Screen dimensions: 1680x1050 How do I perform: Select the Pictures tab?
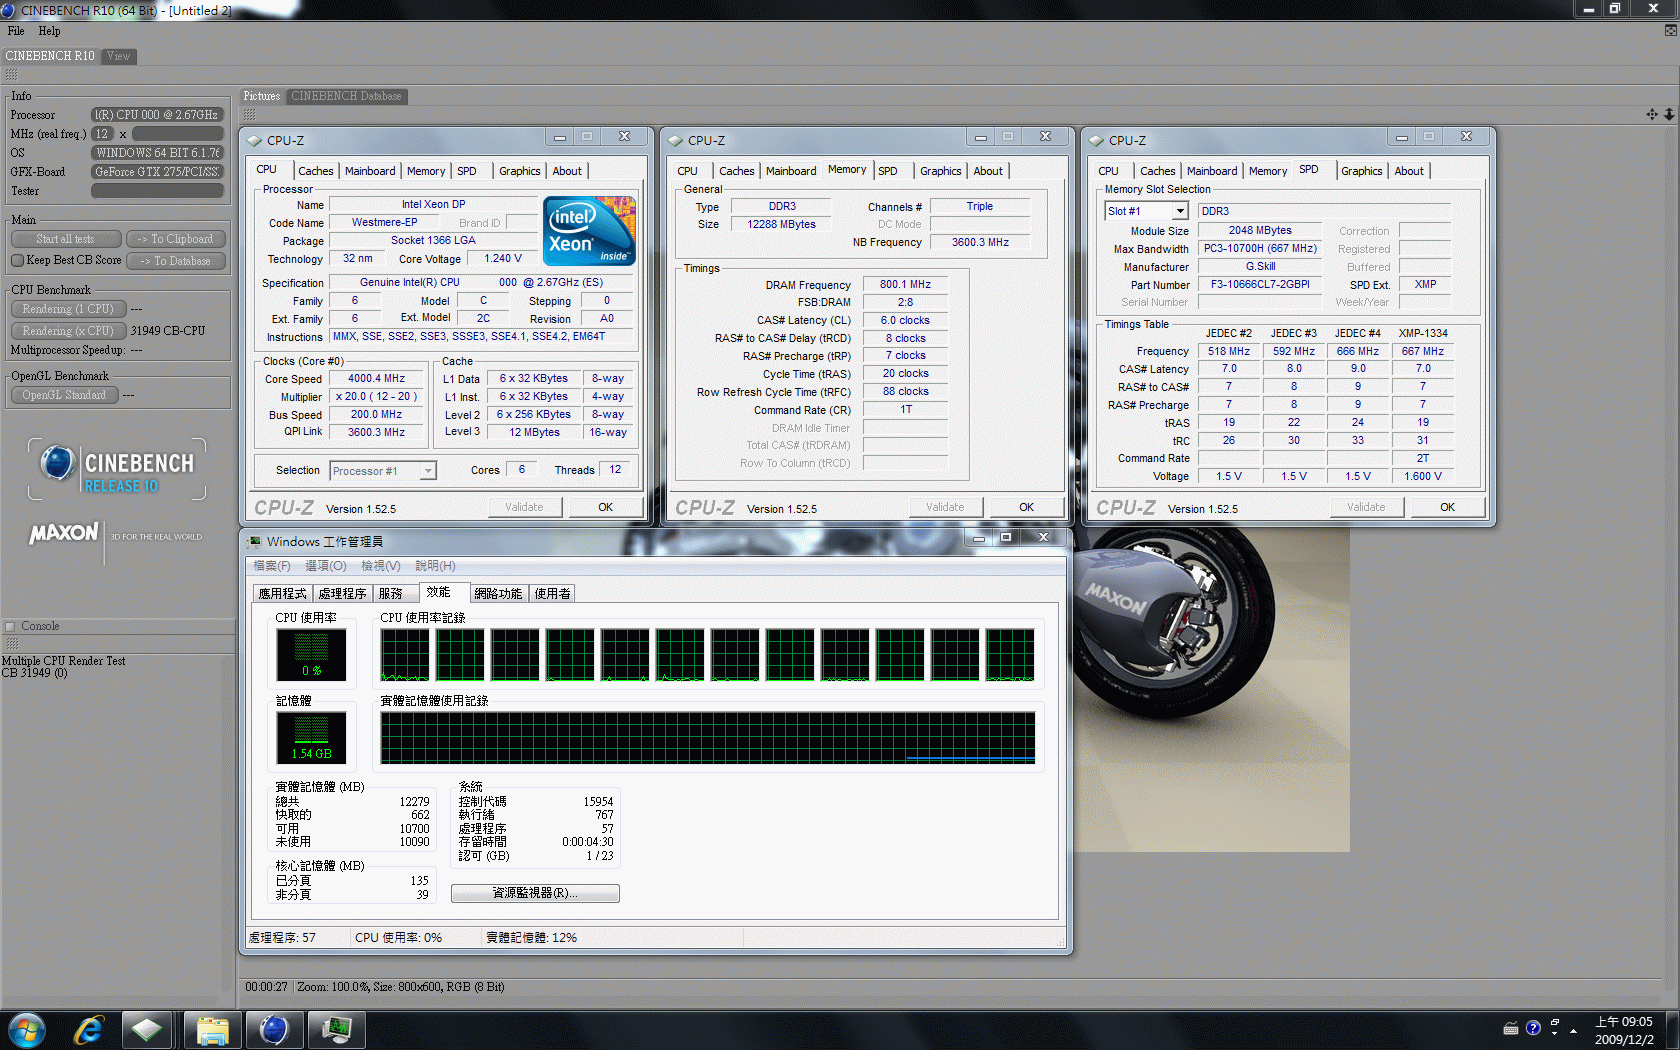pos(262,96)
